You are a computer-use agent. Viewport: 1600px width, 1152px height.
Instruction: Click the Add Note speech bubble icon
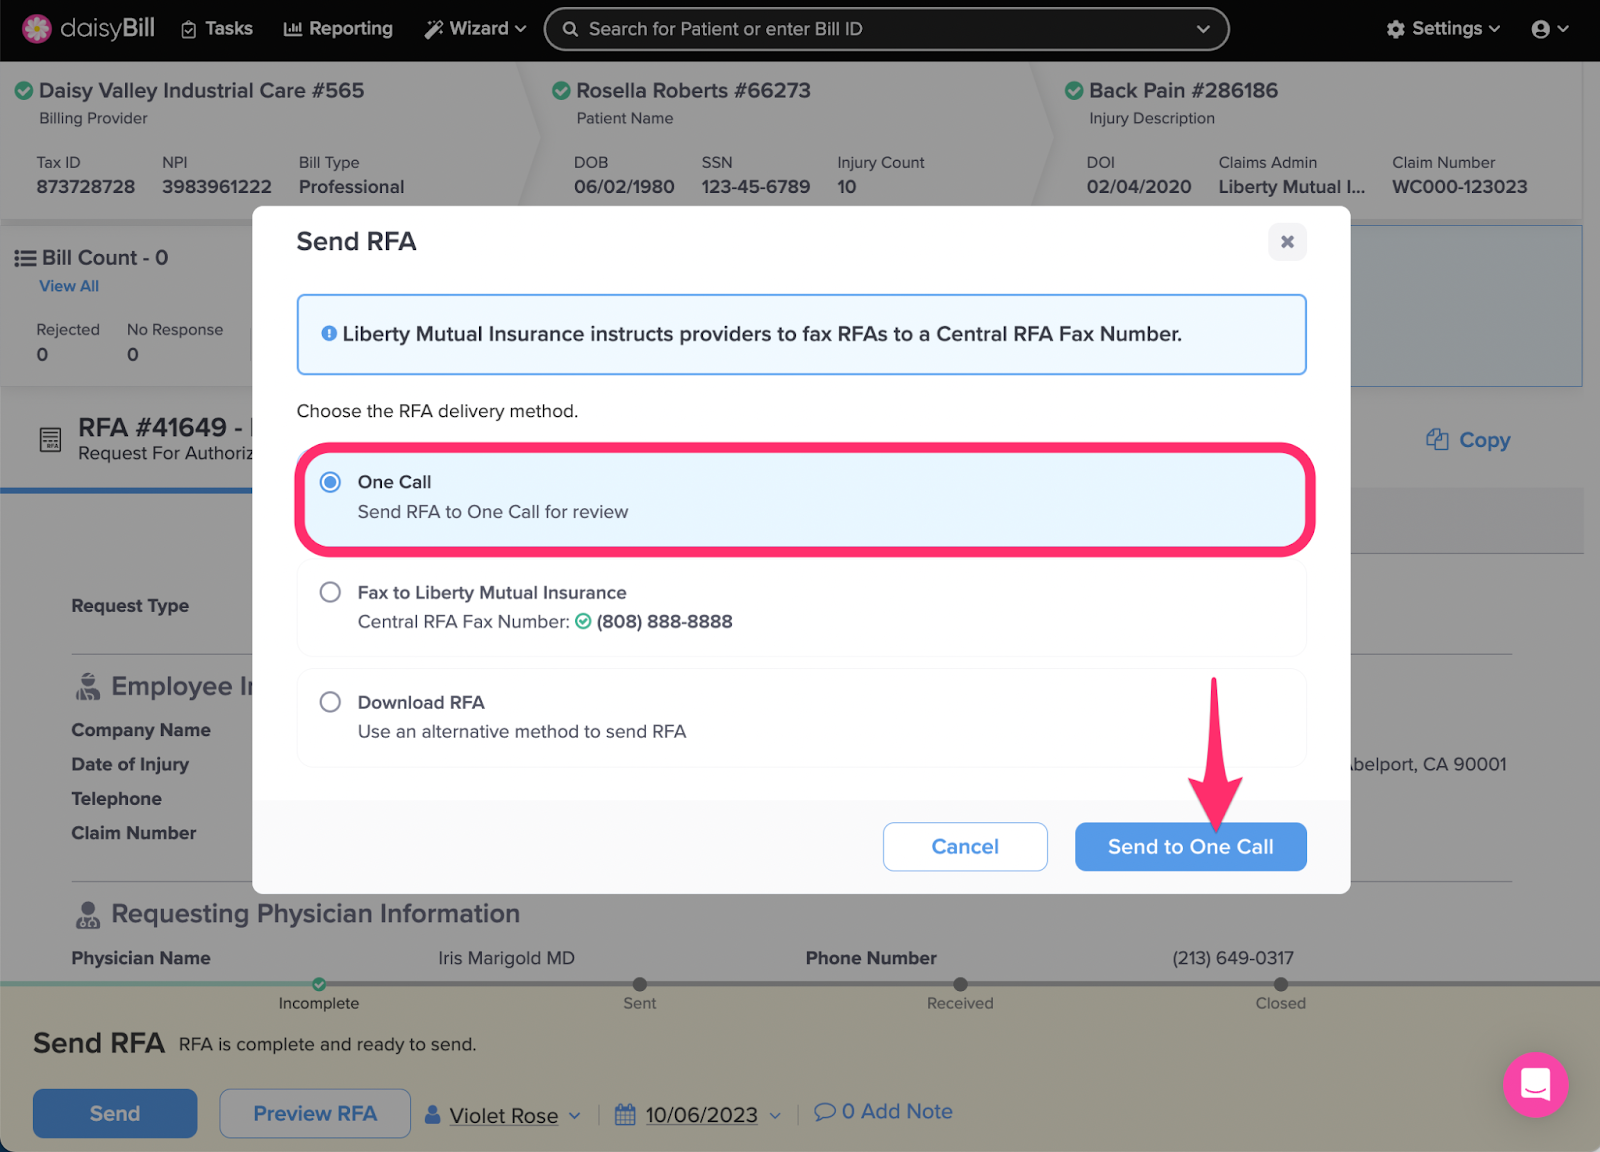click(825, 1112)
